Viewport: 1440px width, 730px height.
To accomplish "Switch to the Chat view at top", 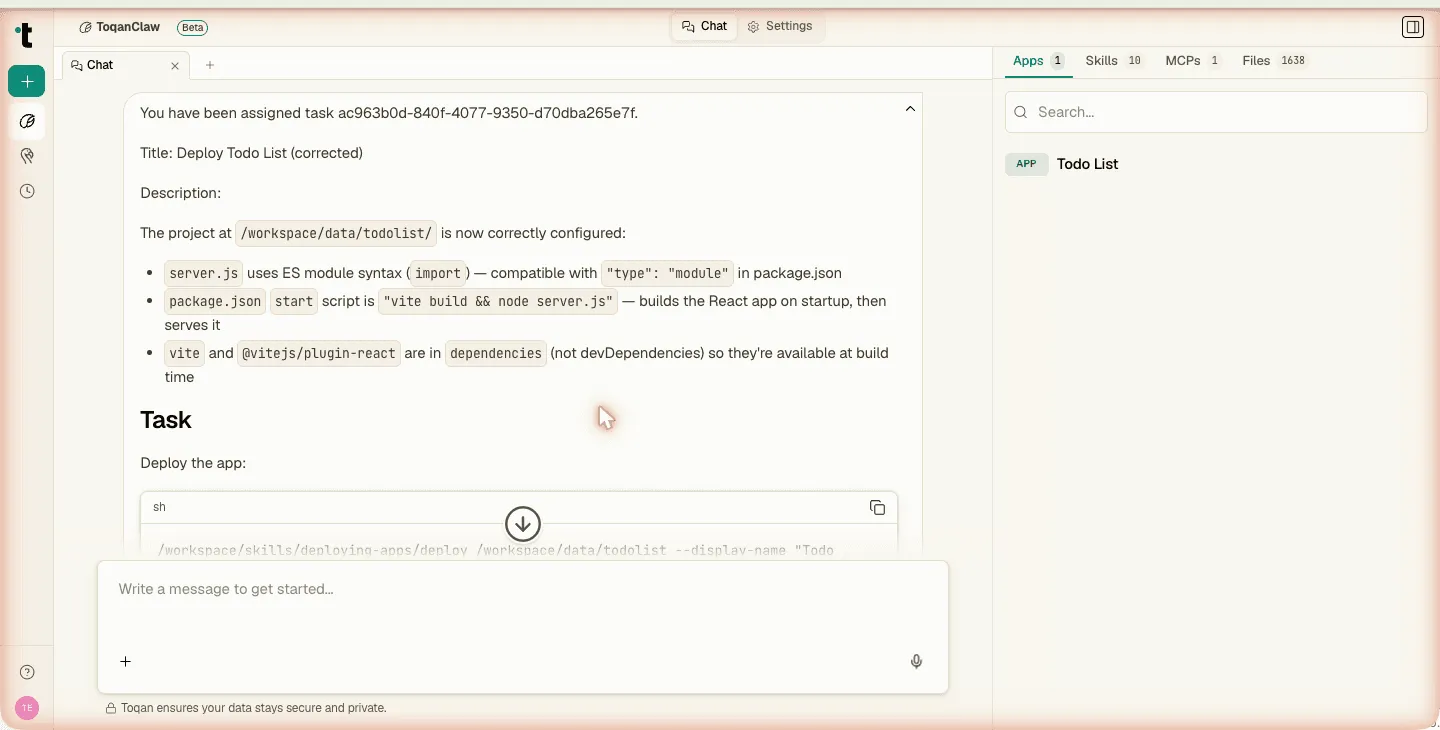I will (704, 27).
